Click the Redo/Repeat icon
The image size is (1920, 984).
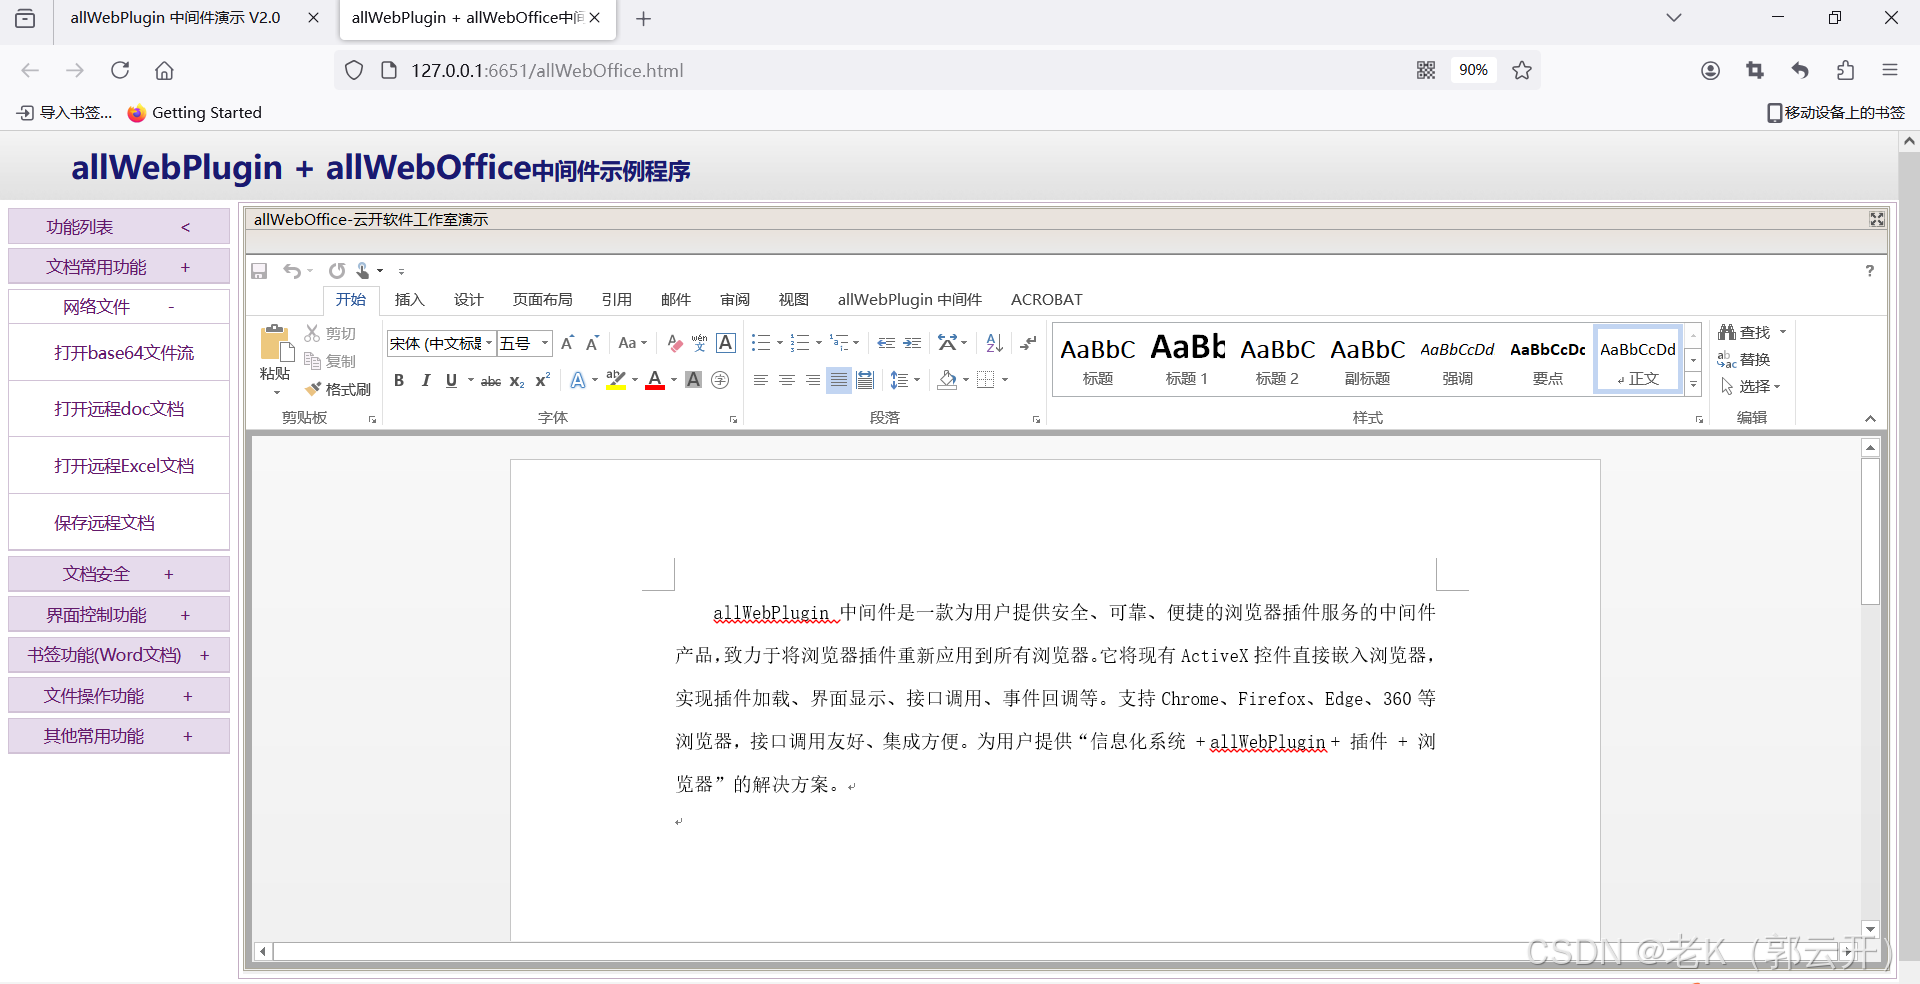point(337,271)
